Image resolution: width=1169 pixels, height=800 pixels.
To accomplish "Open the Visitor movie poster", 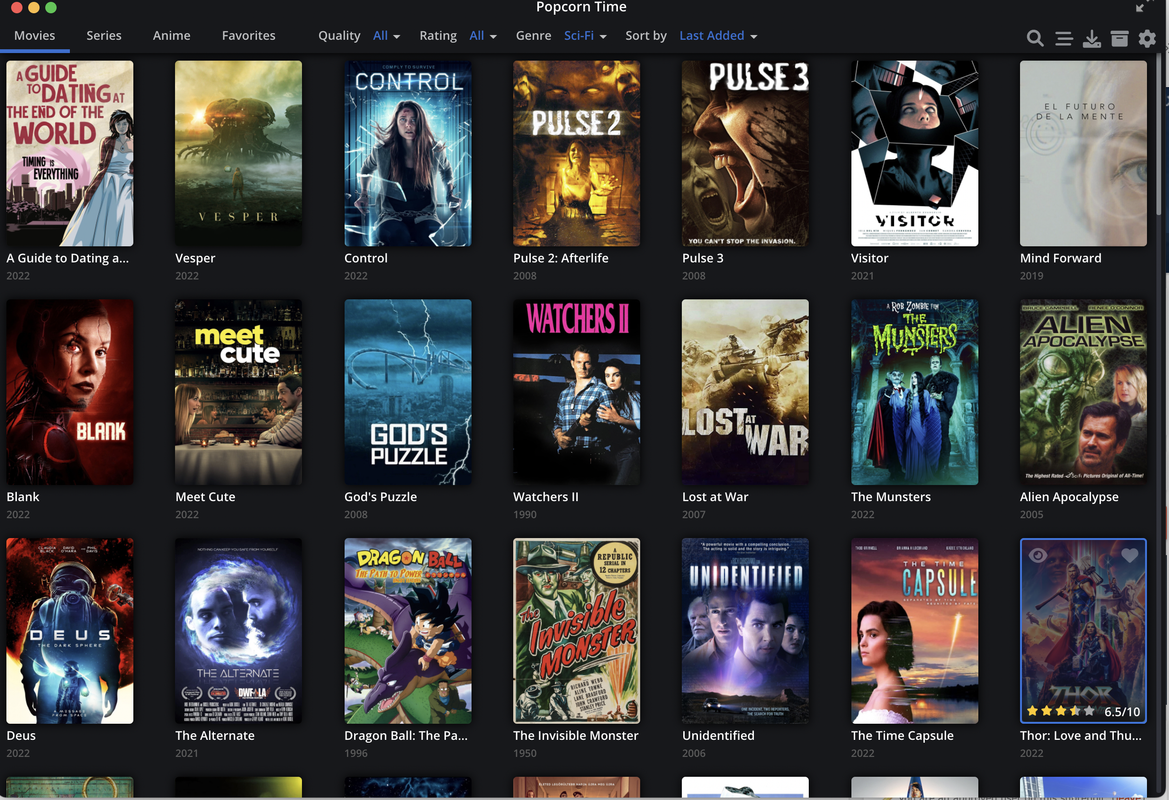I will pyautogui.click(x=915, y=154).
